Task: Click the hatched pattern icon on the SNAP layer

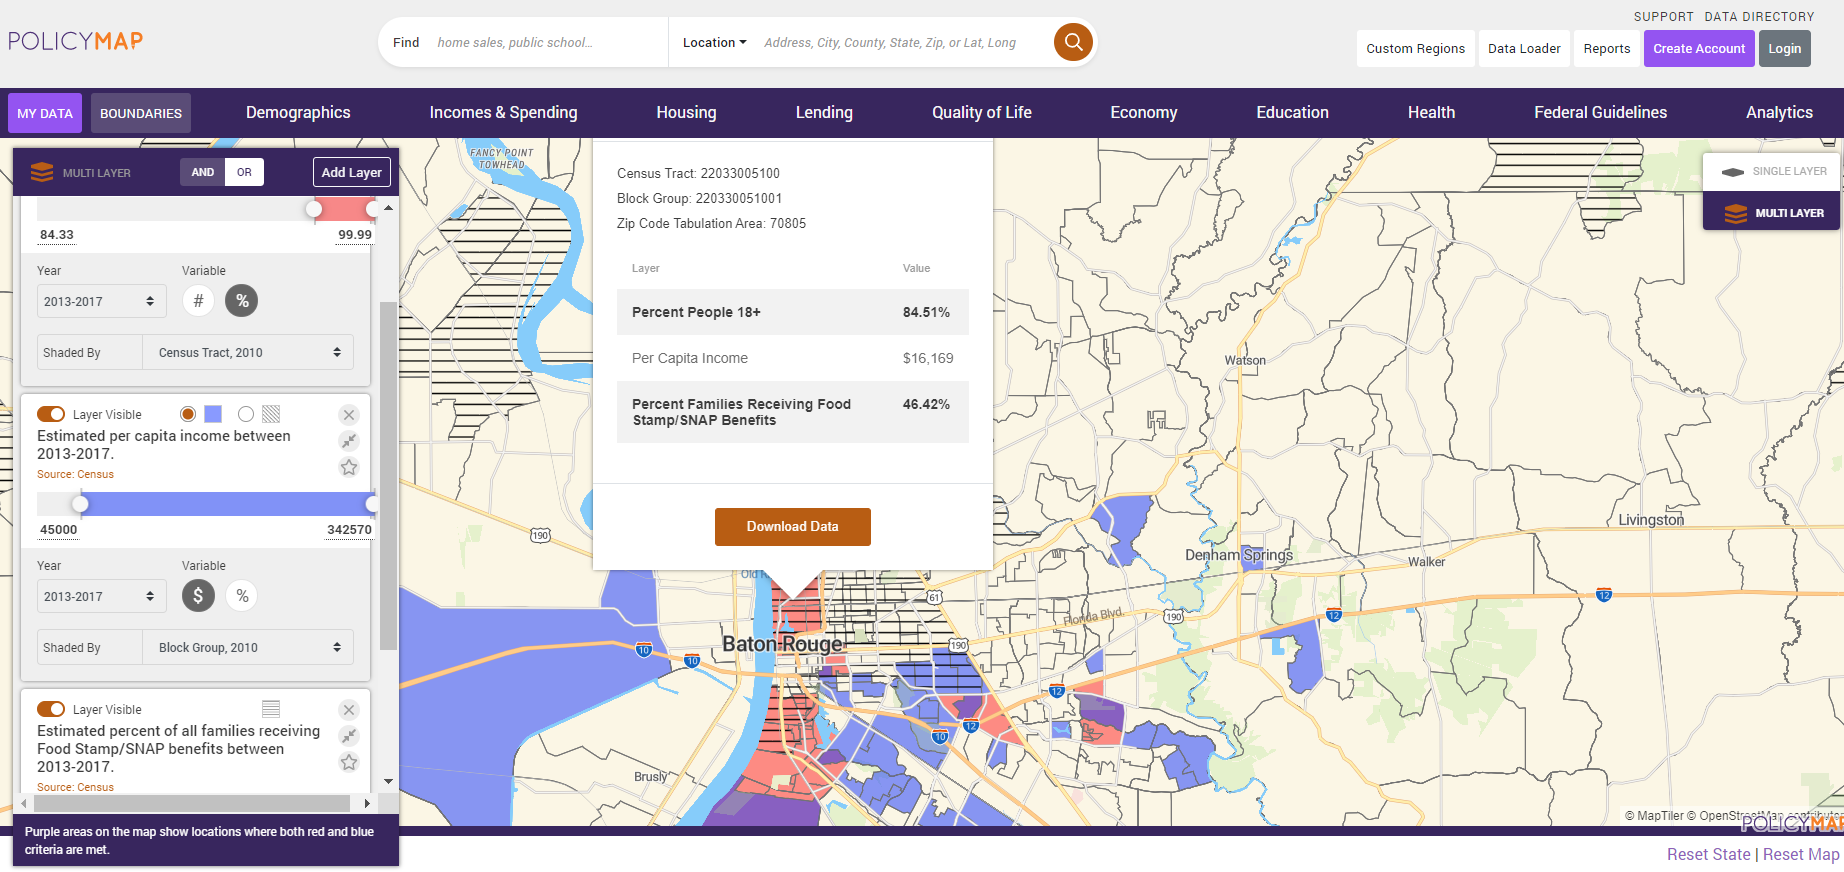Action: (271, 709)
